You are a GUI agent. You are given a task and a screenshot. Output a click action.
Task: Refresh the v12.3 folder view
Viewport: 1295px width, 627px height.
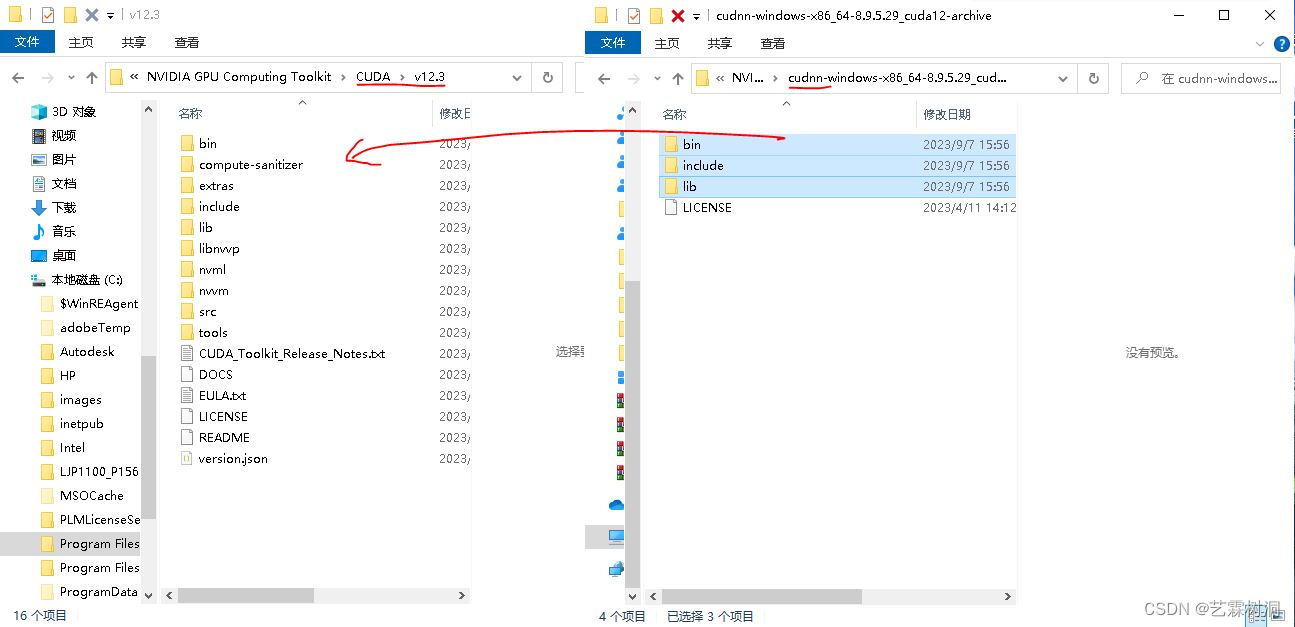[x=547, y=77]
